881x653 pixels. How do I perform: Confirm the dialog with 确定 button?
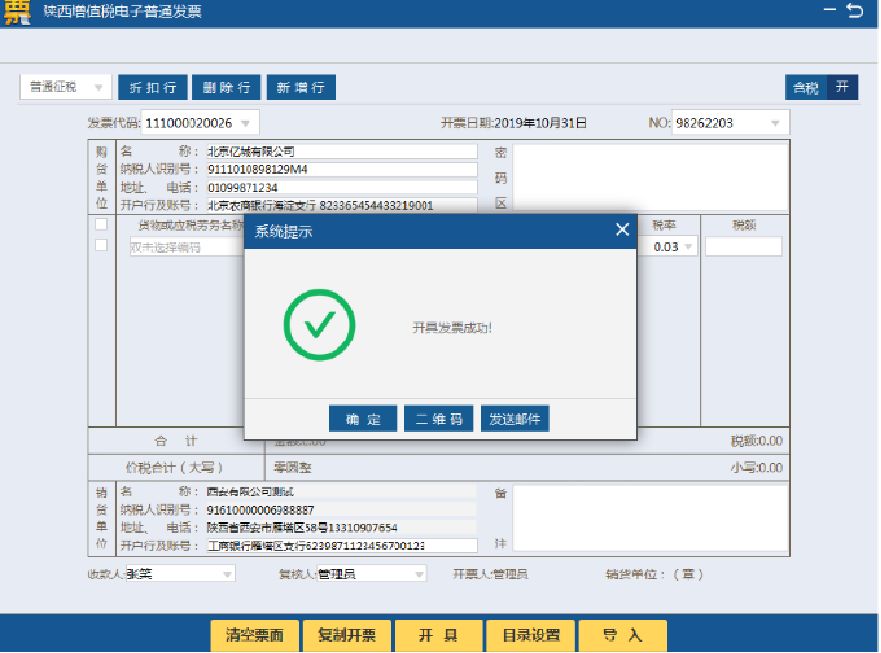tap(363, 419)
